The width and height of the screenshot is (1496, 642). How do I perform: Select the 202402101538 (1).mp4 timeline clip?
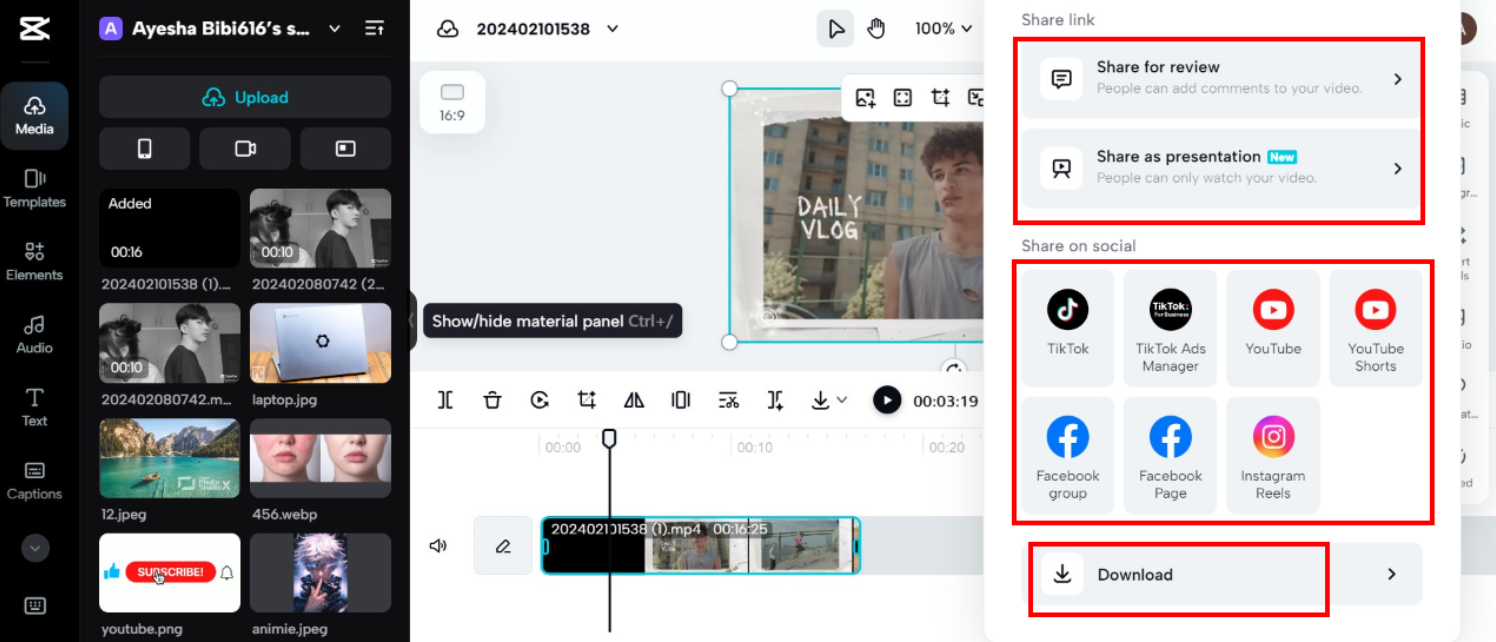coord(701,545)
